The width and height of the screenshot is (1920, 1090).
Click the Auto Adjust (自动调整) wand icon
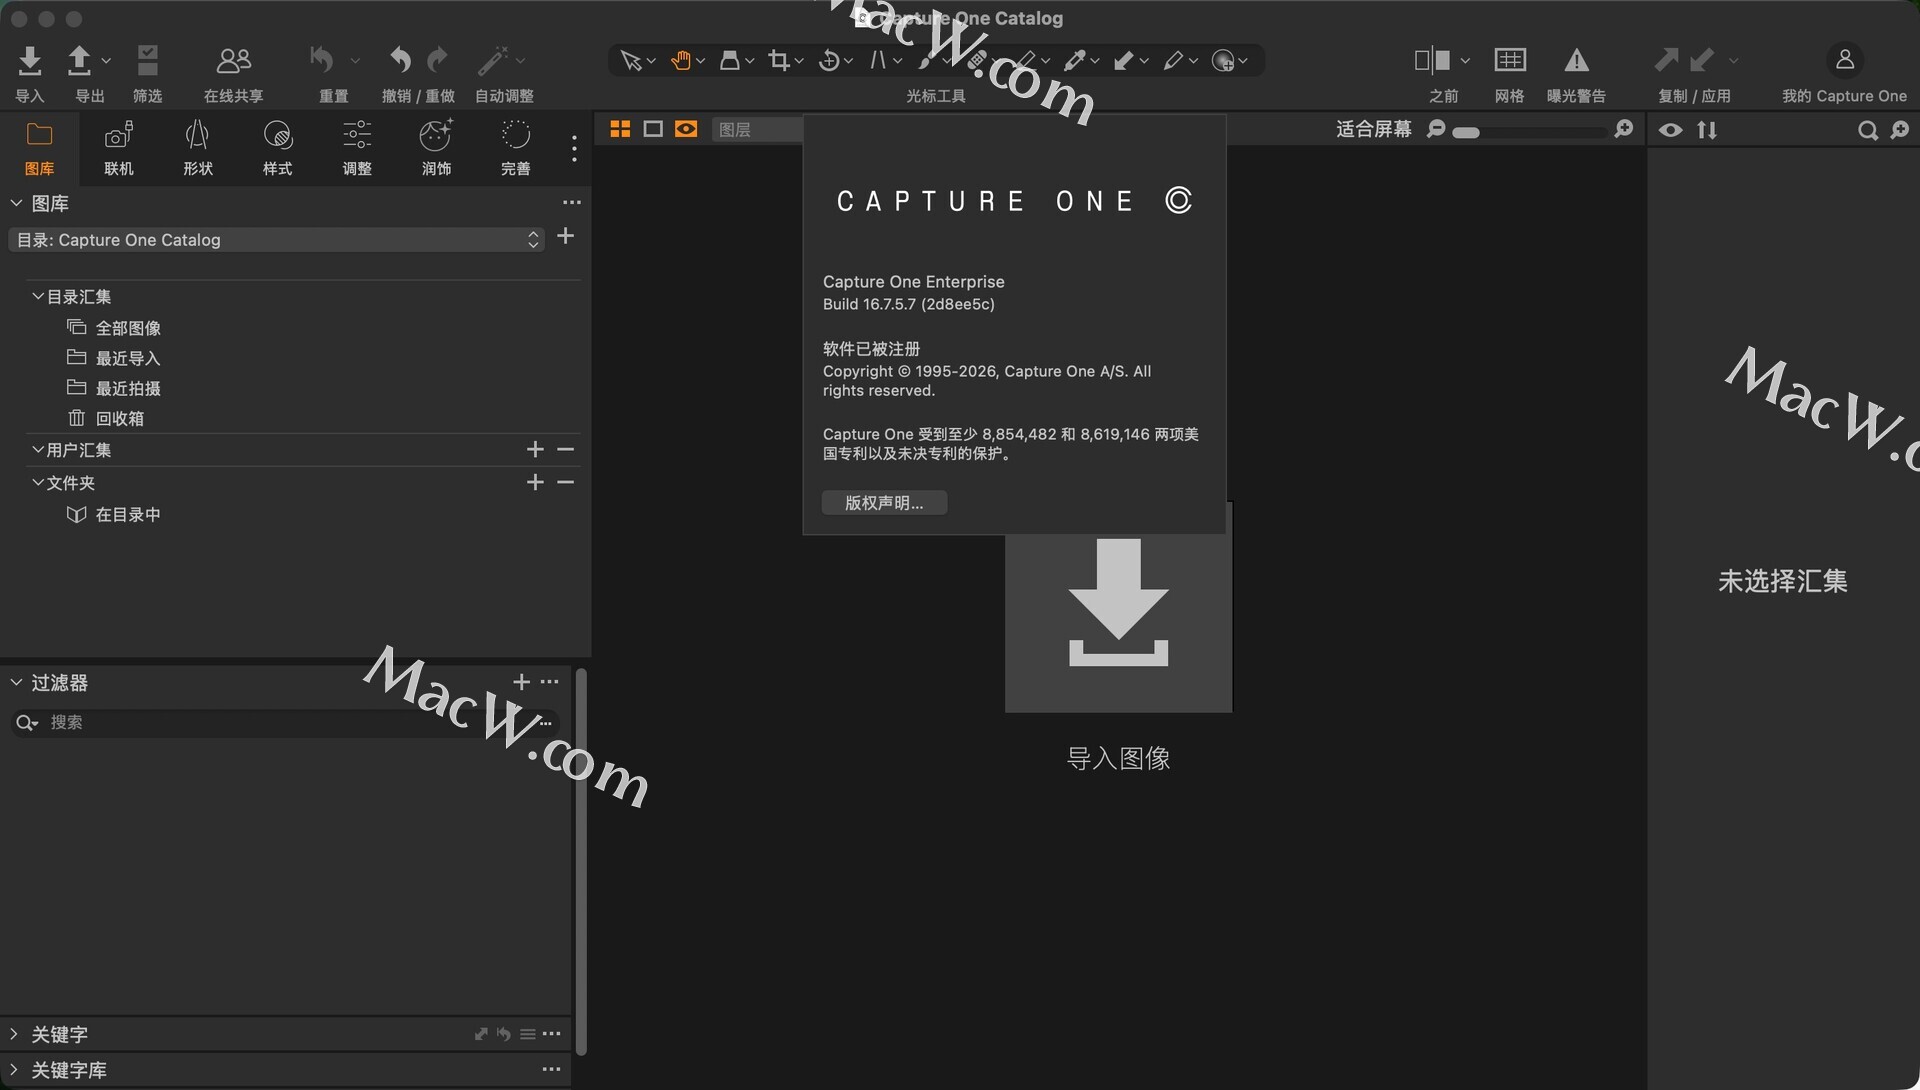(492, 61)
